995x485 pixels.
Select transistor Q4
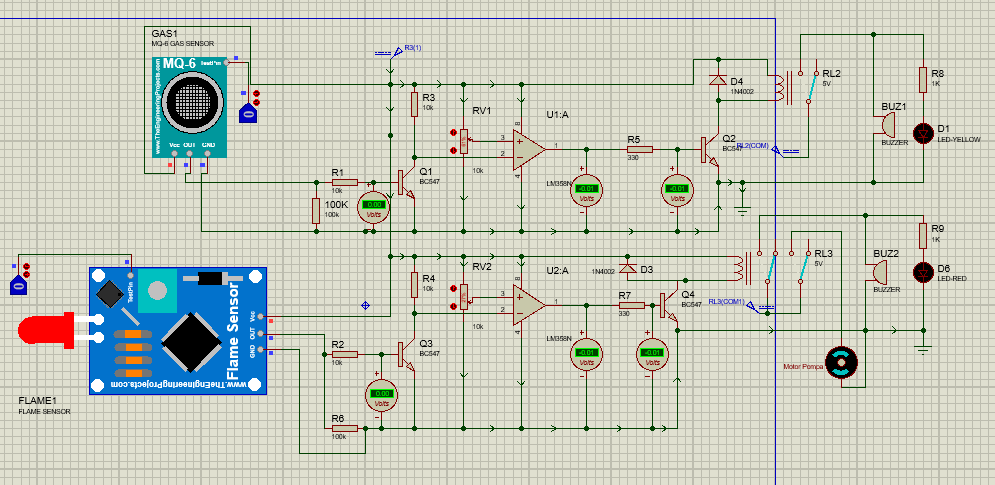669,307
